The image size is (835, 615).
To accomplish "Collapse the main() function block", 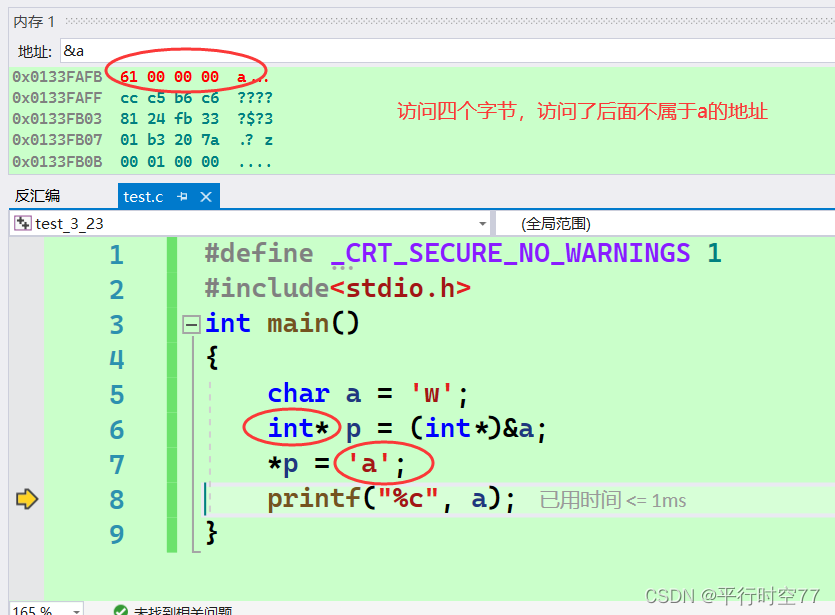I will point(191,324).
